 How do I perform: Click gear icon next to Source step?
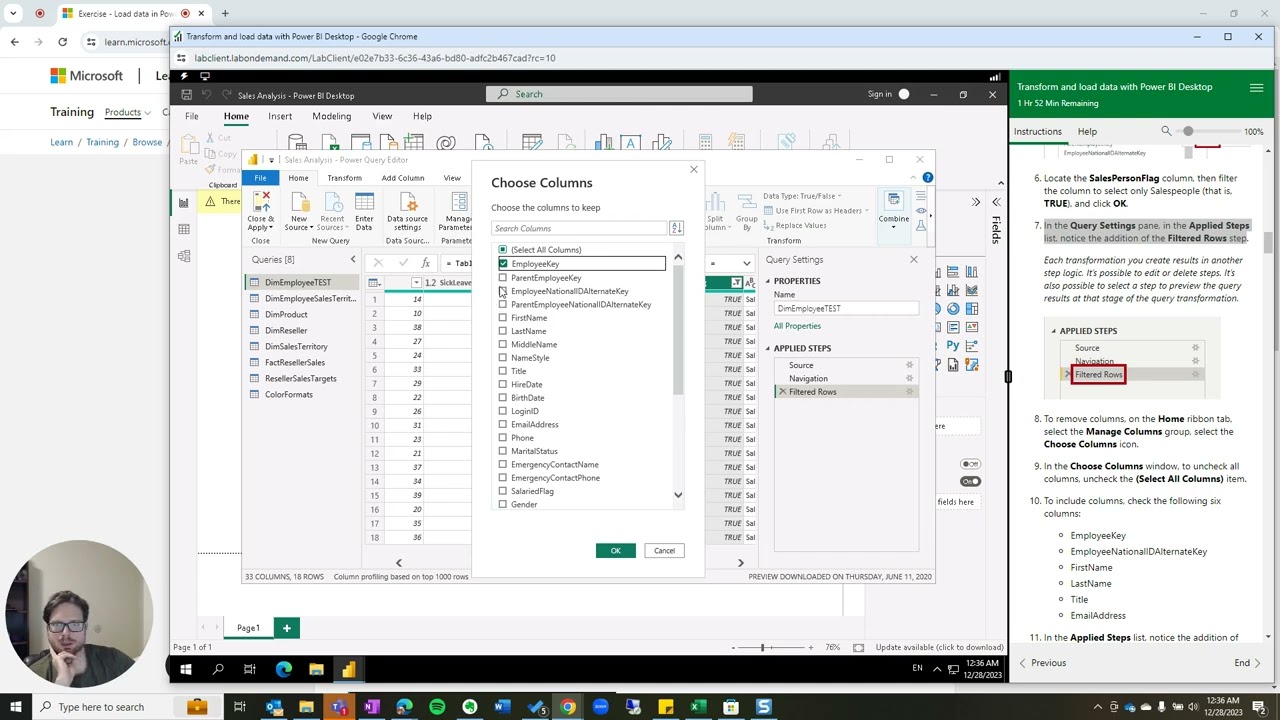(x=909, y=365)
